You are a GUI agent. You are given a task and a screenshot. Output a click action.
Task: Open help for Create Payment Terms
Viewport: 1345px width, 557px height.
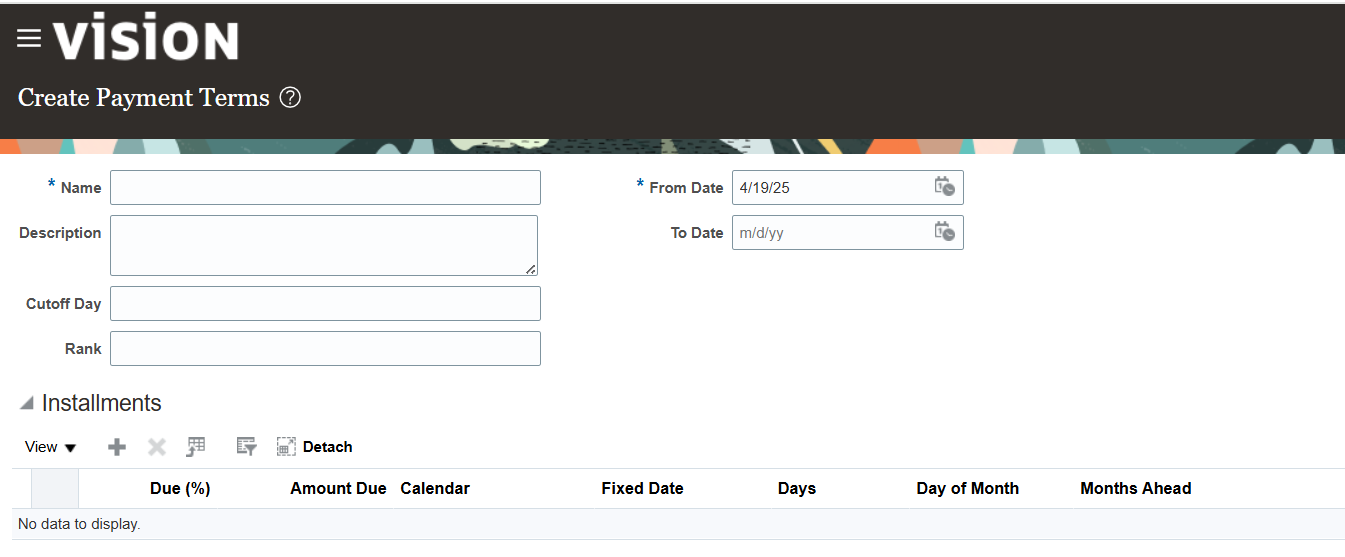[x=290, y=97]
